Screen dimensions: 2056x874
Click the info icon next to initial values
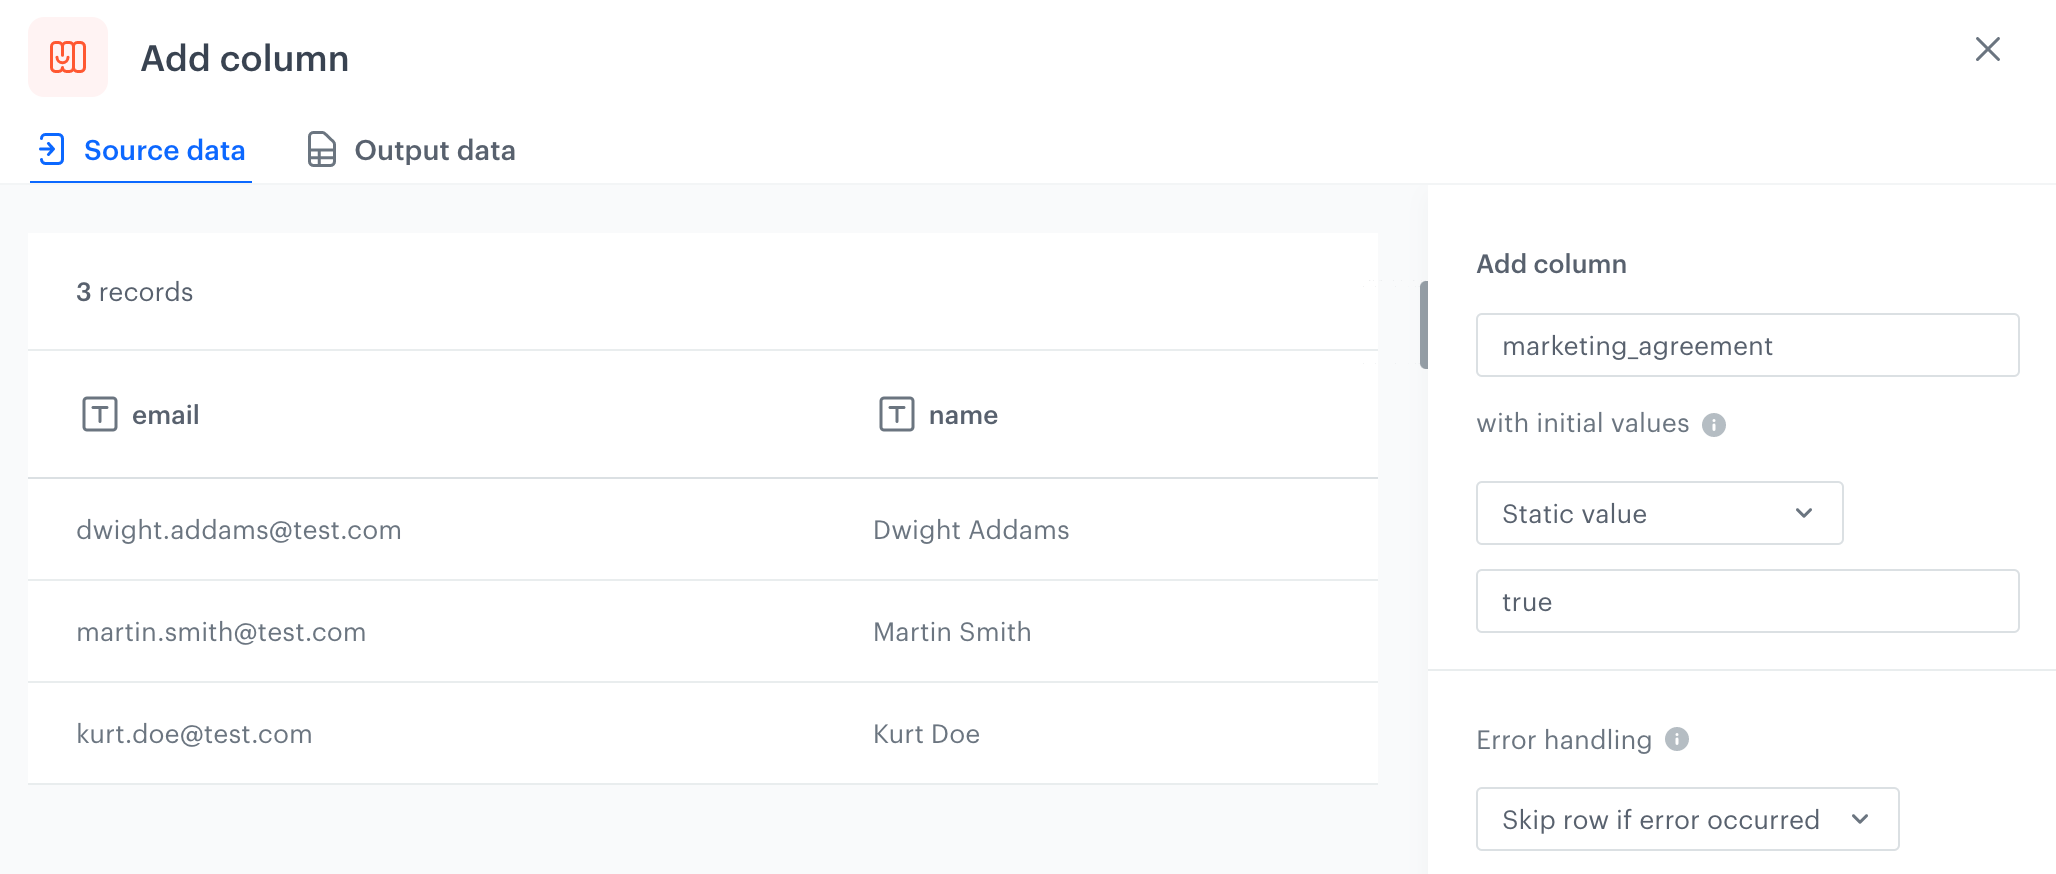point(1713,424)
